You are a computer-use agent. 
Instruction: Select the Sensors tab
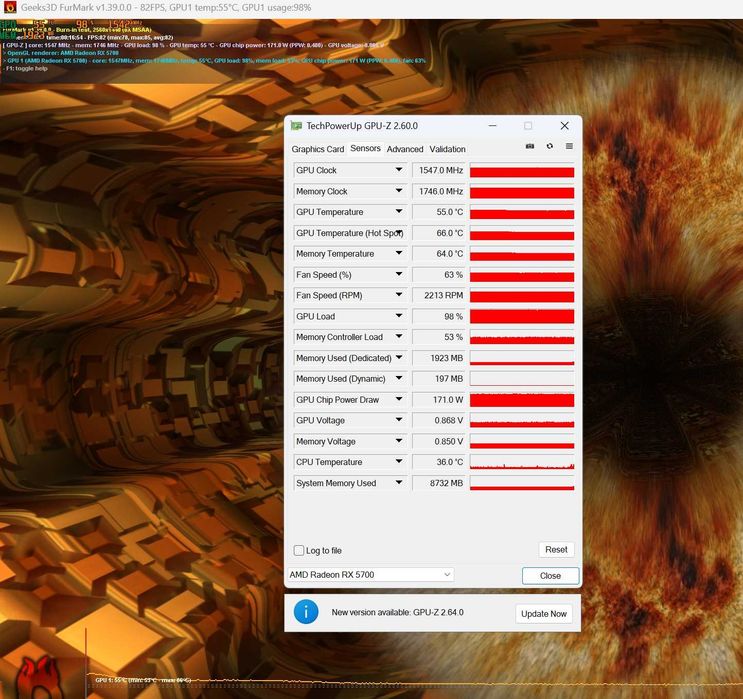(365, 148)
